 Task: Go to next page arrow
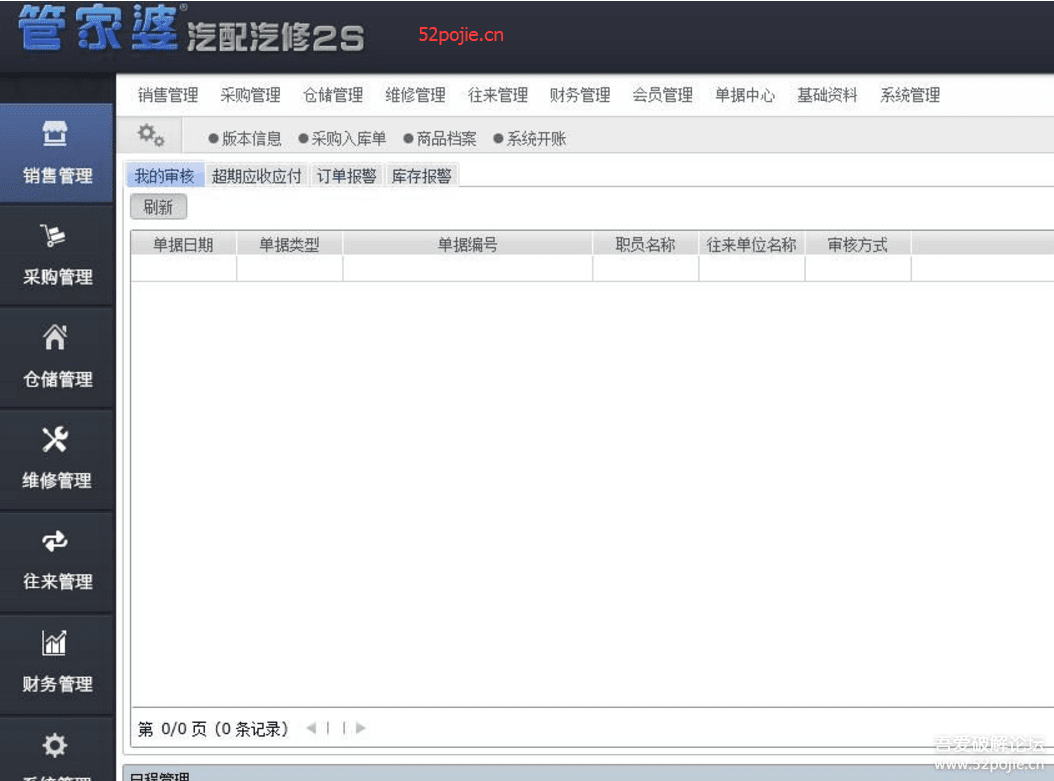pyautogui.click(x=360, y=728)
